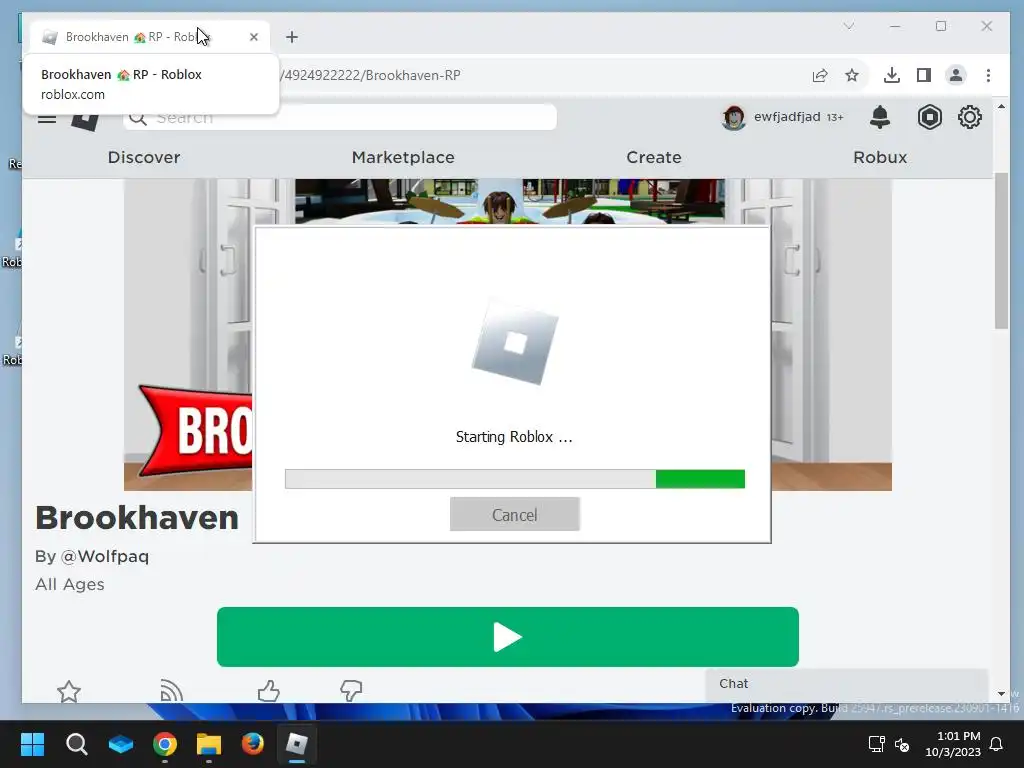Like Brookhaven with thumbs up
Viewport: 1024px width, 768px height.
[x=268, y=691]
